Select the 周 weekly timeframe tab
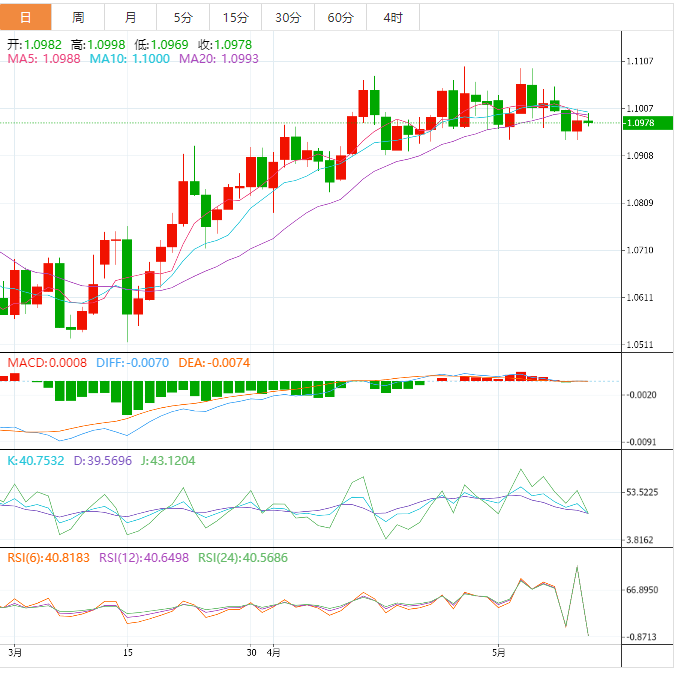Image resolution: width=675 pixels, height=674 pixels. (x=78, y=17)
